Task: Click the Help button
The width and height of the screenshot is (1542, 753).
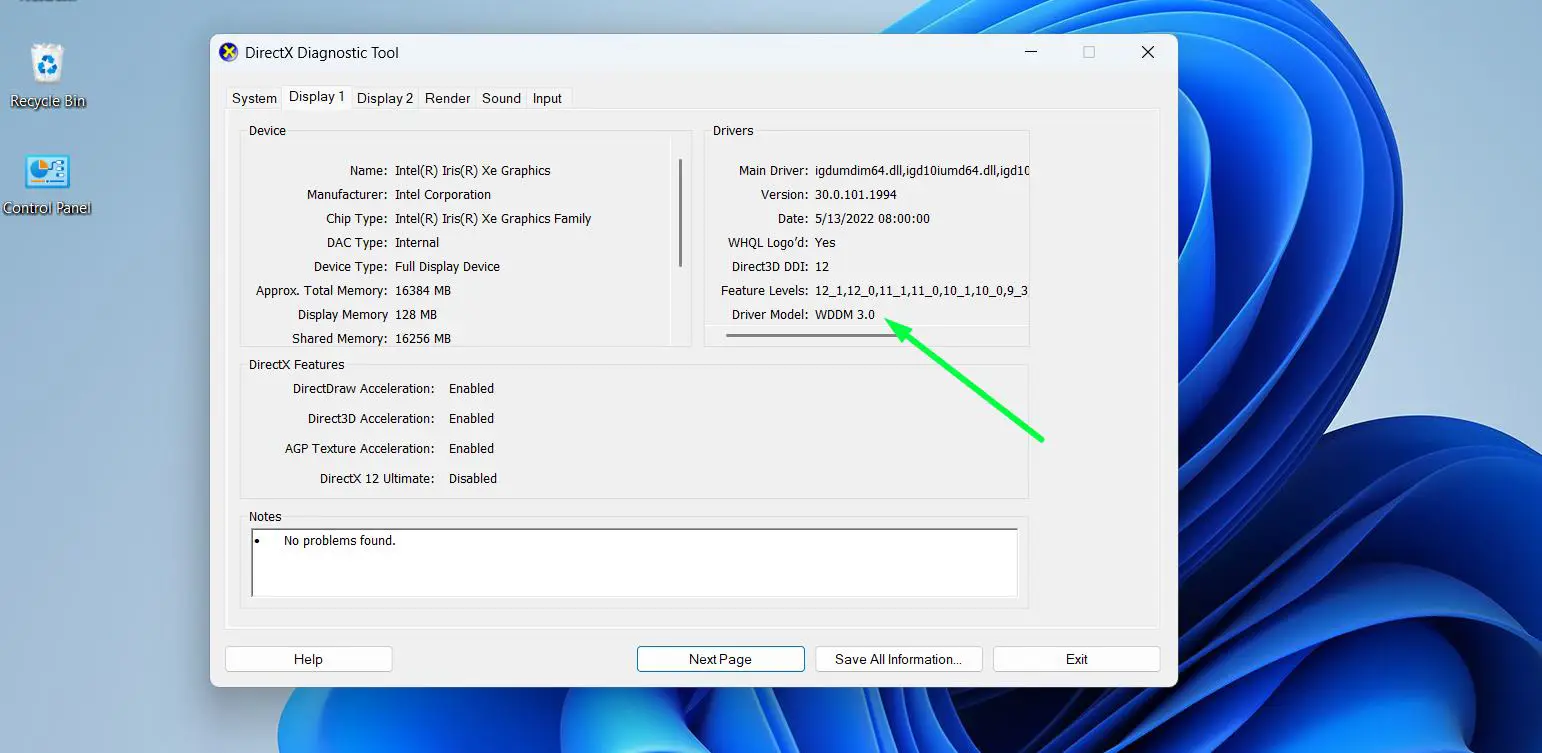Action: click(x=308, y=658)
